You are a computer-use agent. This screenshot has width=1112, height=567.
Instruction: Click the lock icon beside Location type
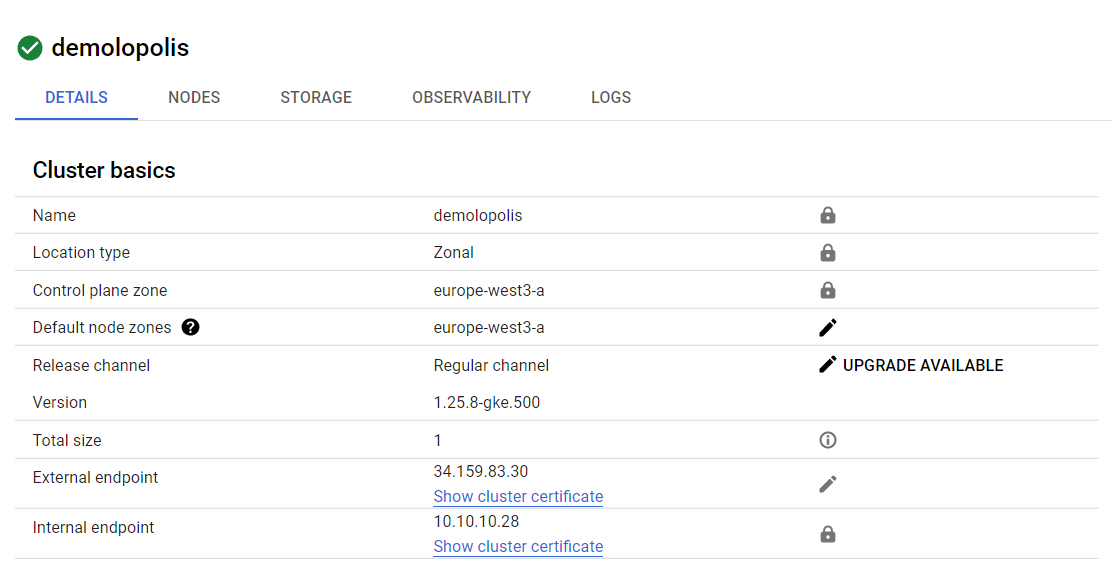click(827, 253)
